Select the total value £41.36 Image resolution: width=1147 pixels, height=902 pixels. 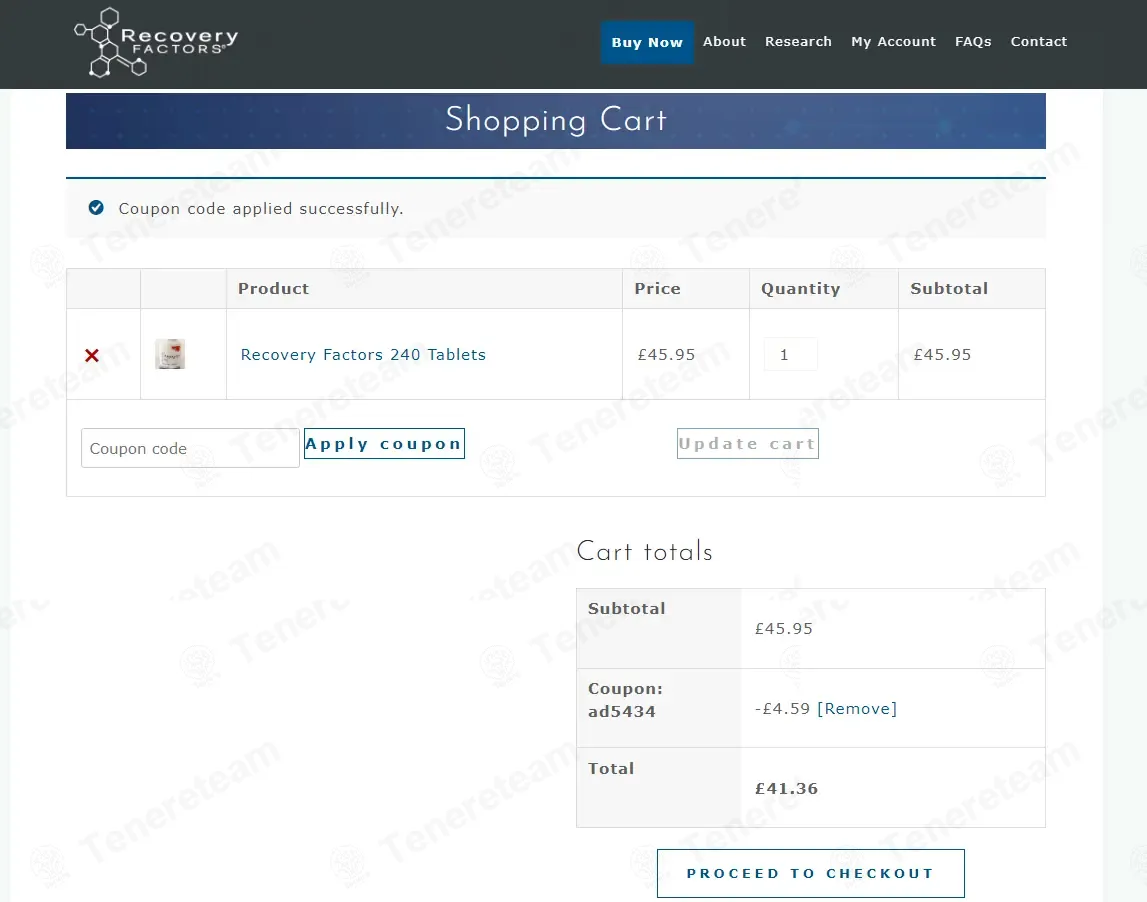pyautogui.click(x=786, y=789)
